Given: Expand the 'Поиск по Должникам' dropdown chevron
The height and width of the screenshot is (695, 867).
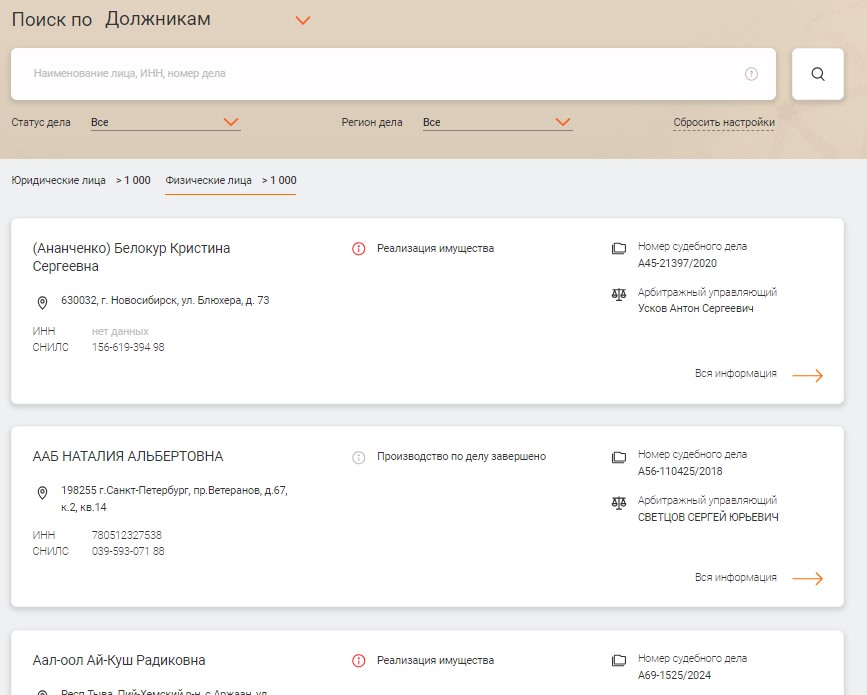Looking at the screenshot, I should tap(302, 20).
